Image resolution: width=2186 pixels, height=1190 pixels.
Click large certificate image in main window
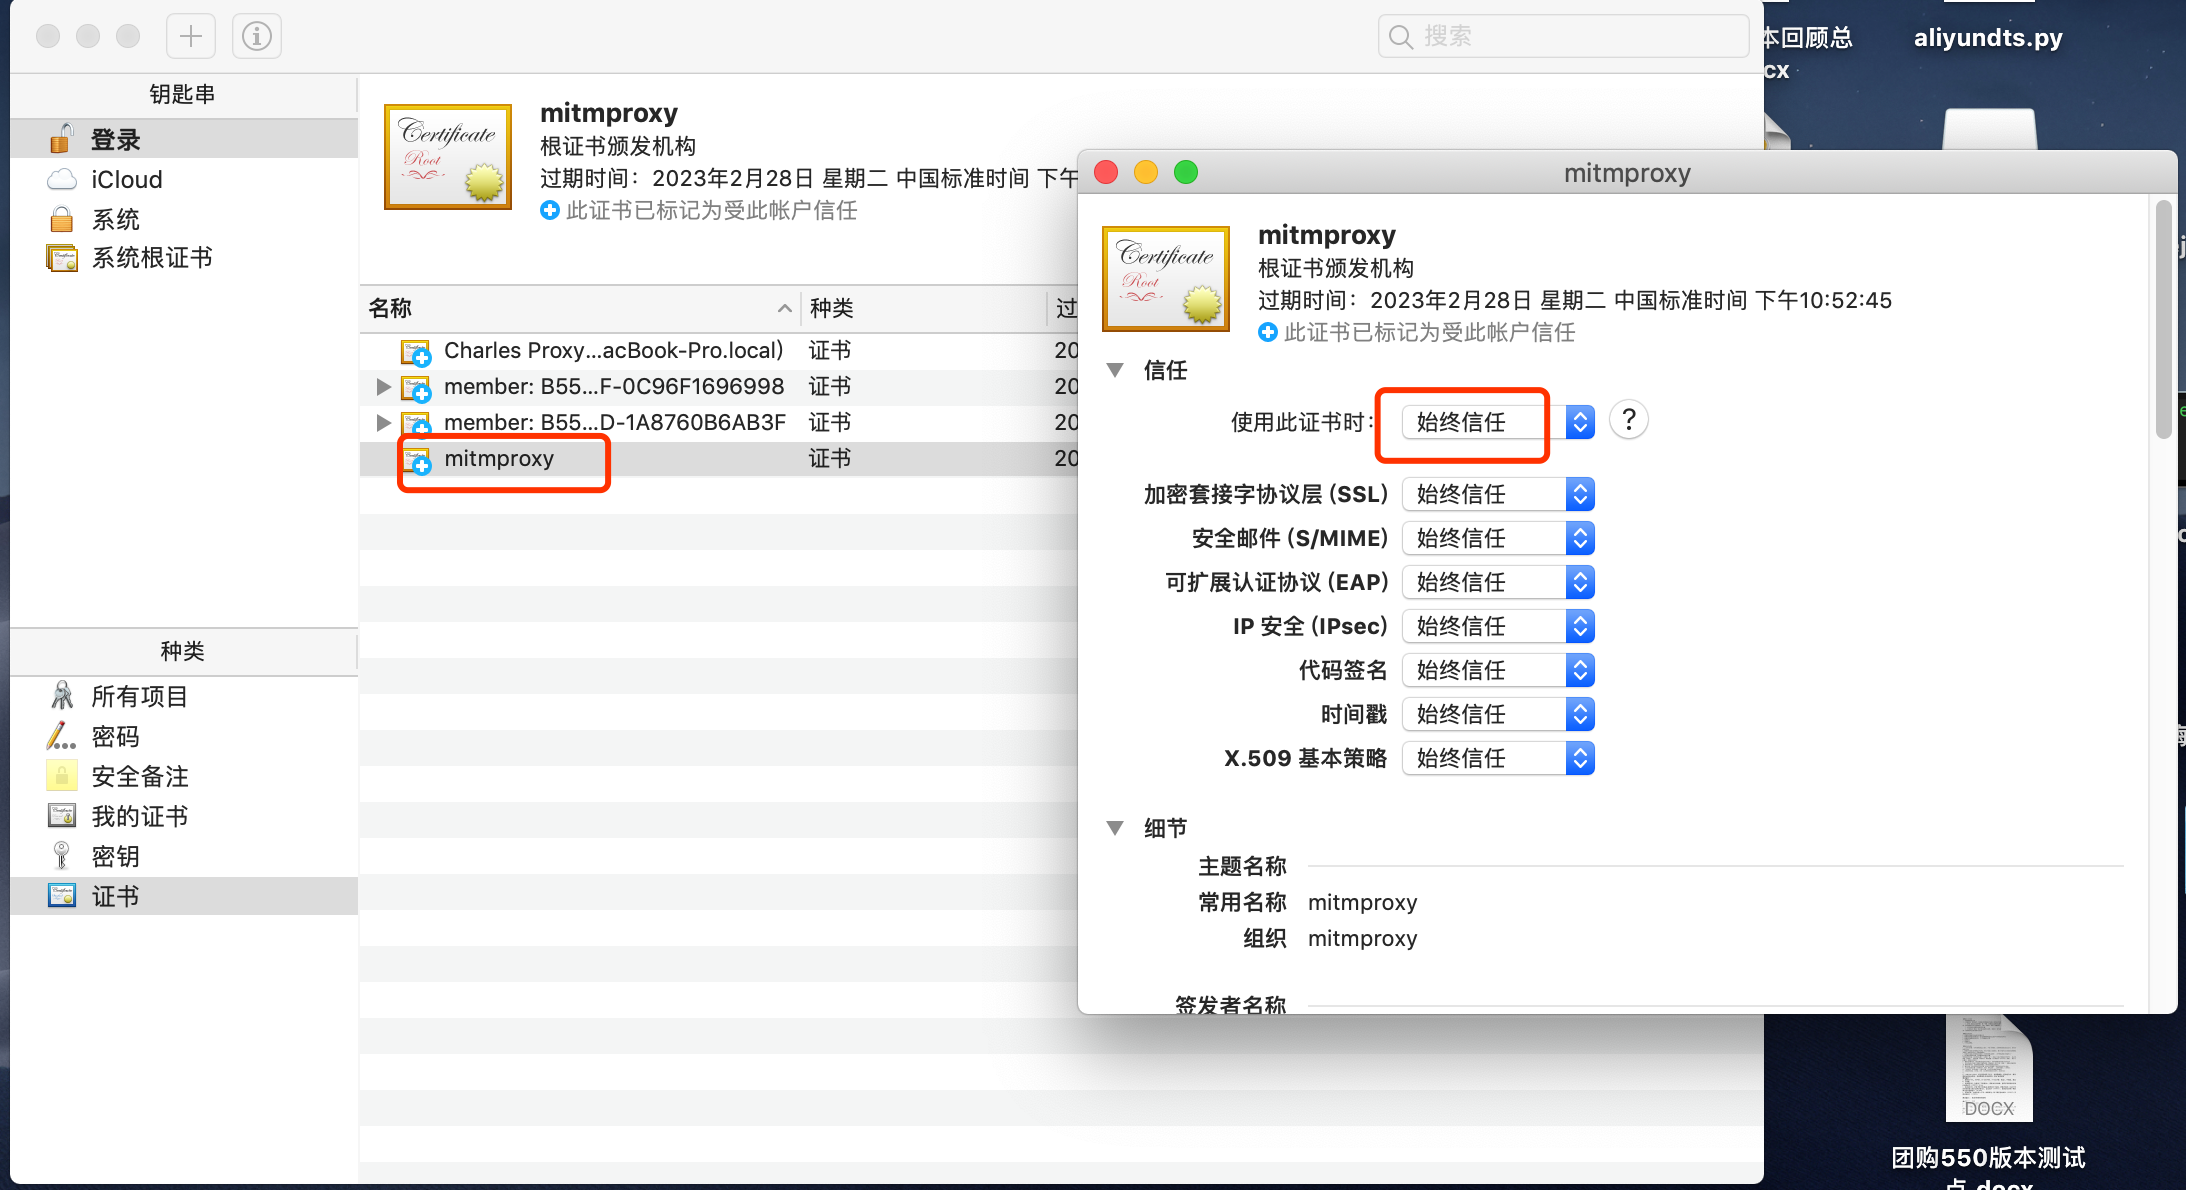pyautogui.click(x=448, y=157)
